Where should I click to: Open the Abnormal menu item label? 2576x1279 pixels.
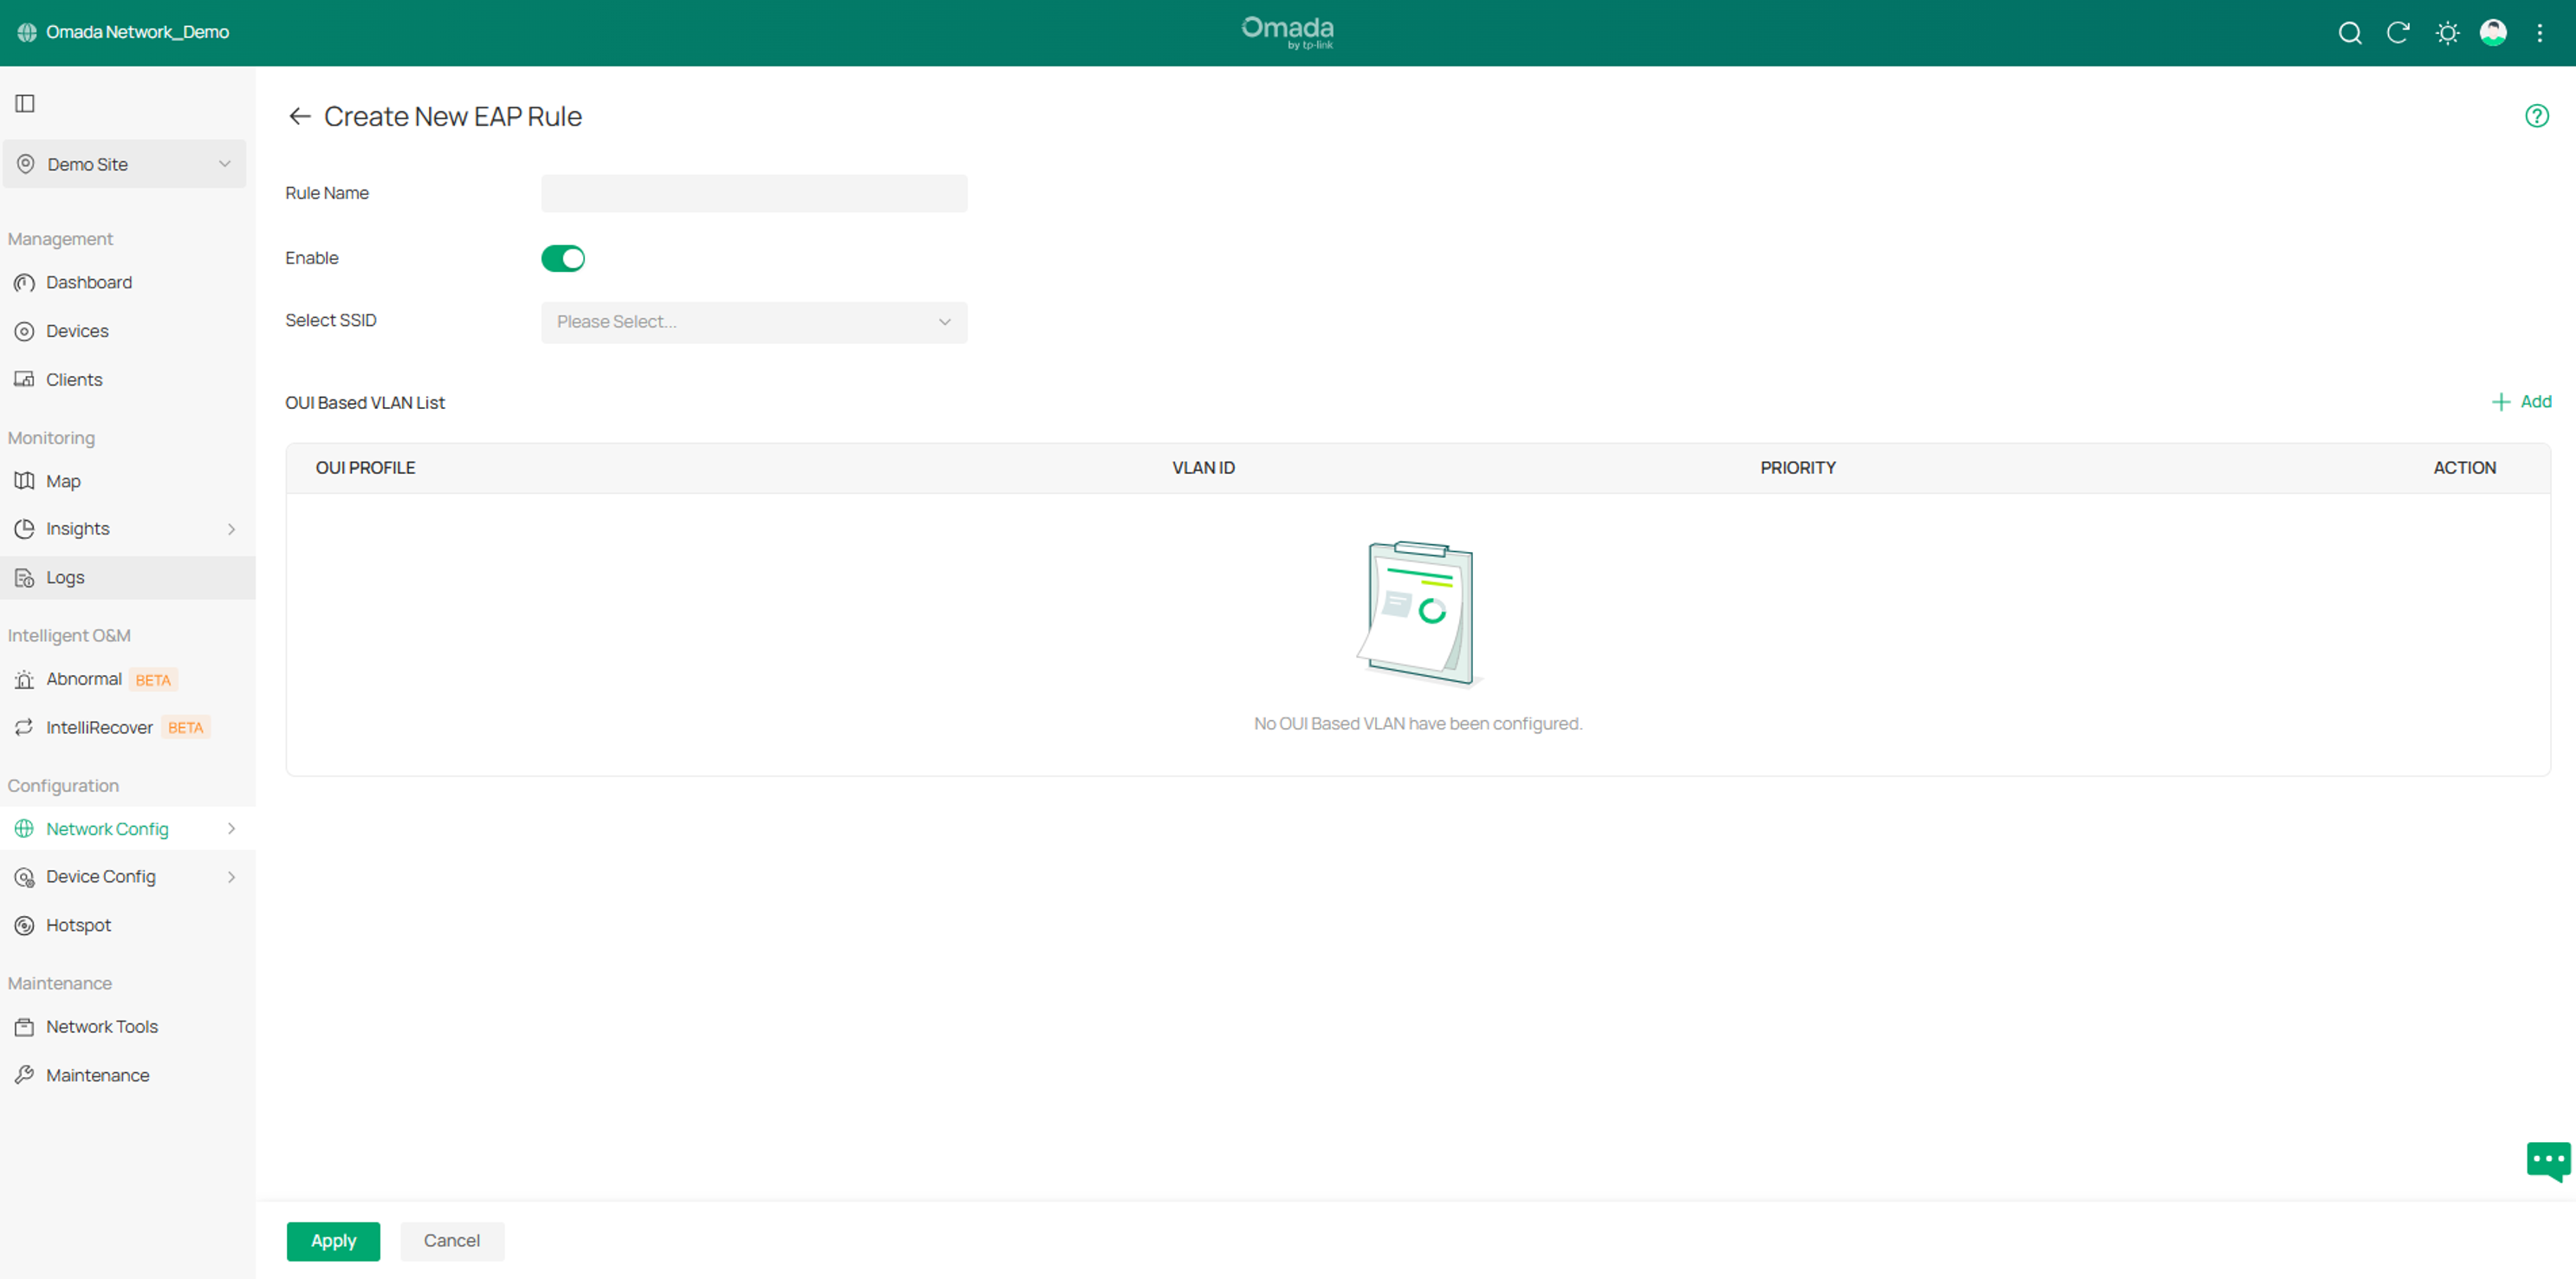pos(84,679)
